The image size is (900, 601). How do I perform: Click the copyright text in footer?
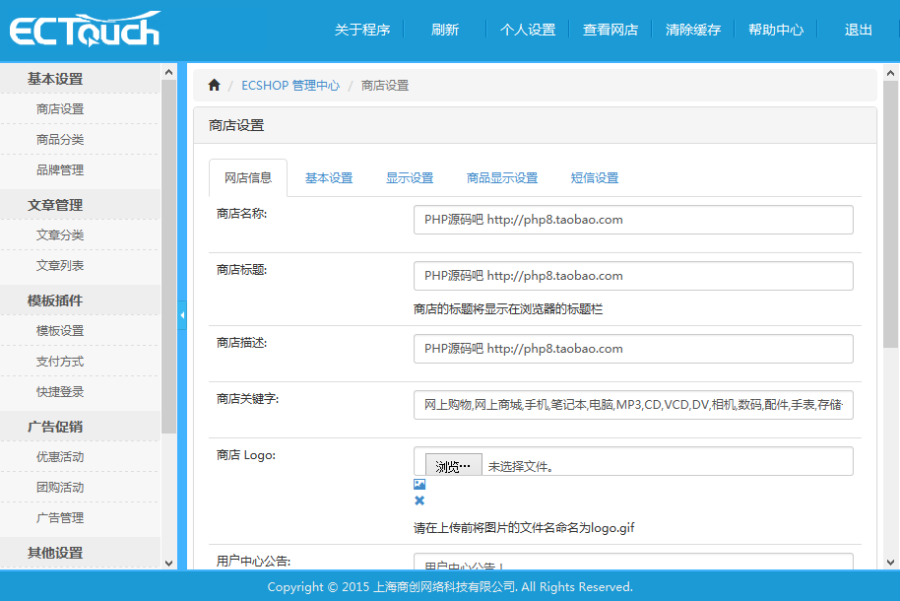(450, 587)
